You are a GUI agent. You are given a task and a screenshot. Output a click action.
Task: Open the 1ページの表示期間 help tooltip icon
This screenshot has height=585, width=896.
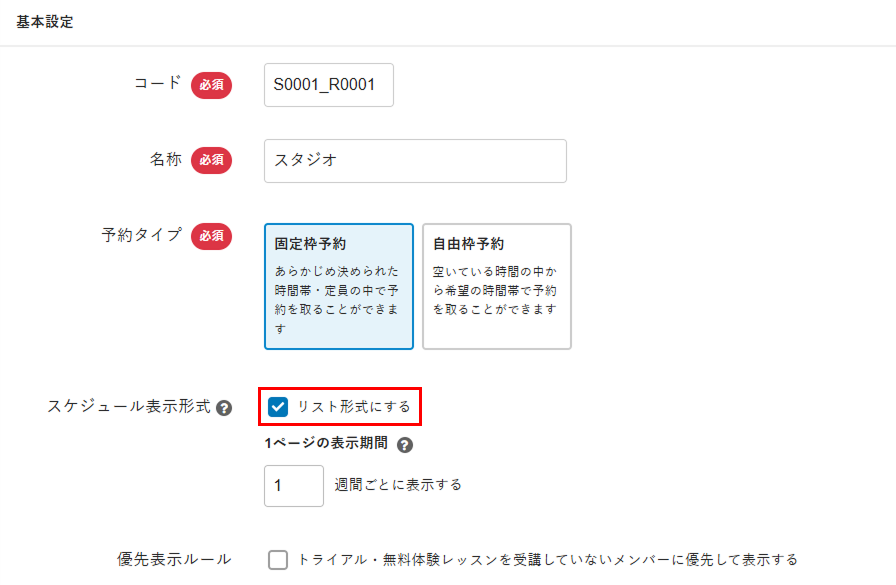(405, 446)
